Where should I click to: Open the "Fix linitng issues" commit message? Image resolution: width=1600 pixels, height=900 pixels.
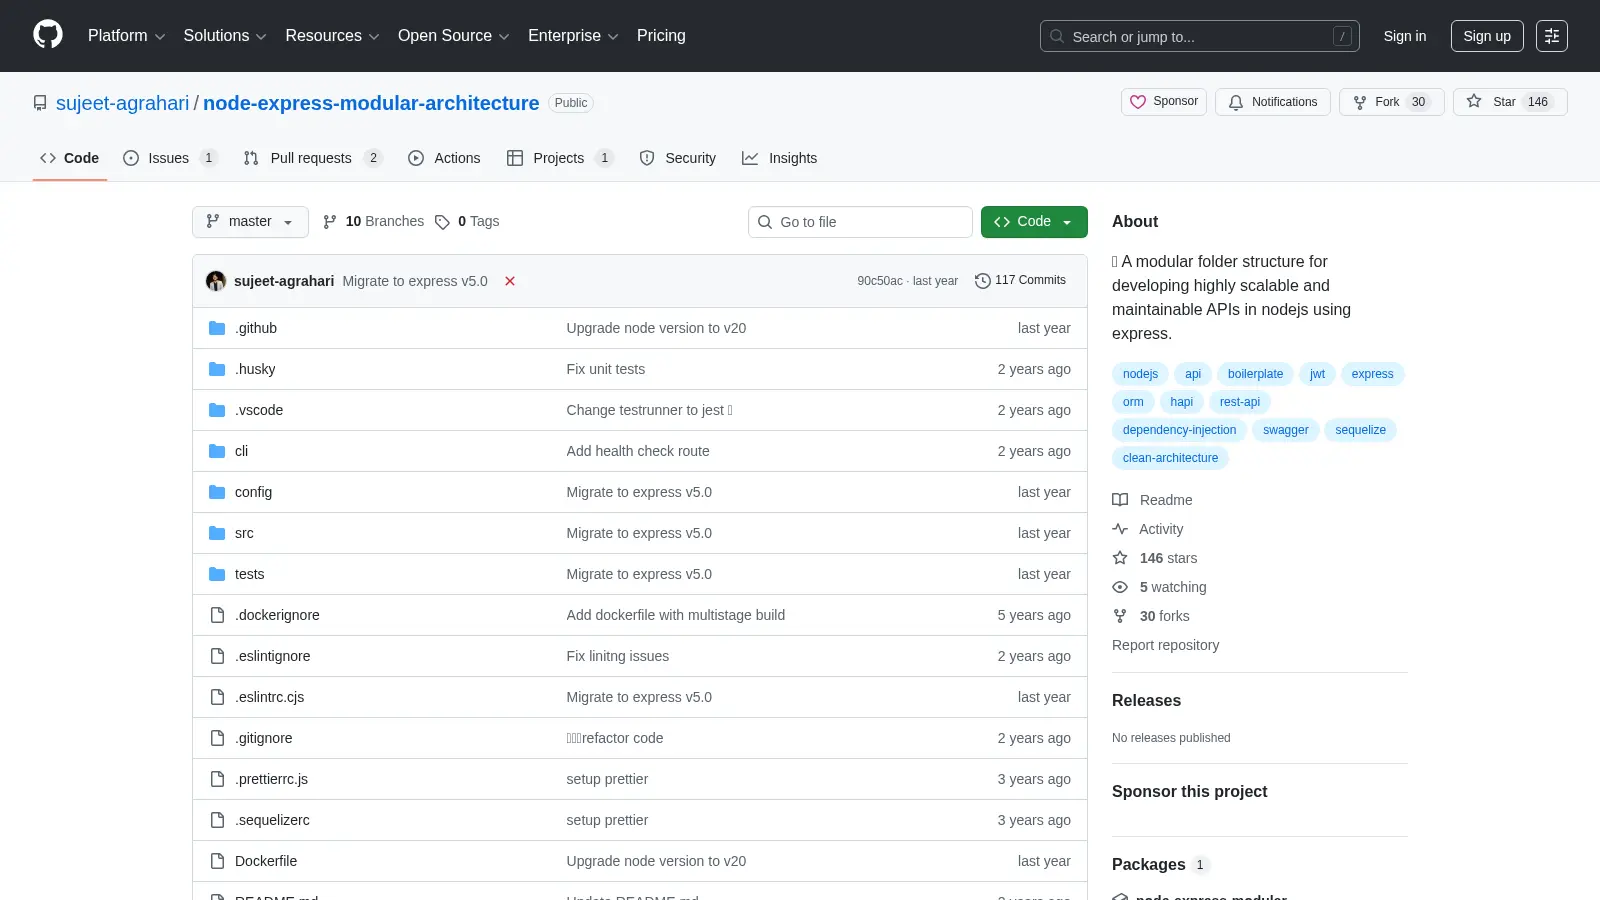[617, 656]
